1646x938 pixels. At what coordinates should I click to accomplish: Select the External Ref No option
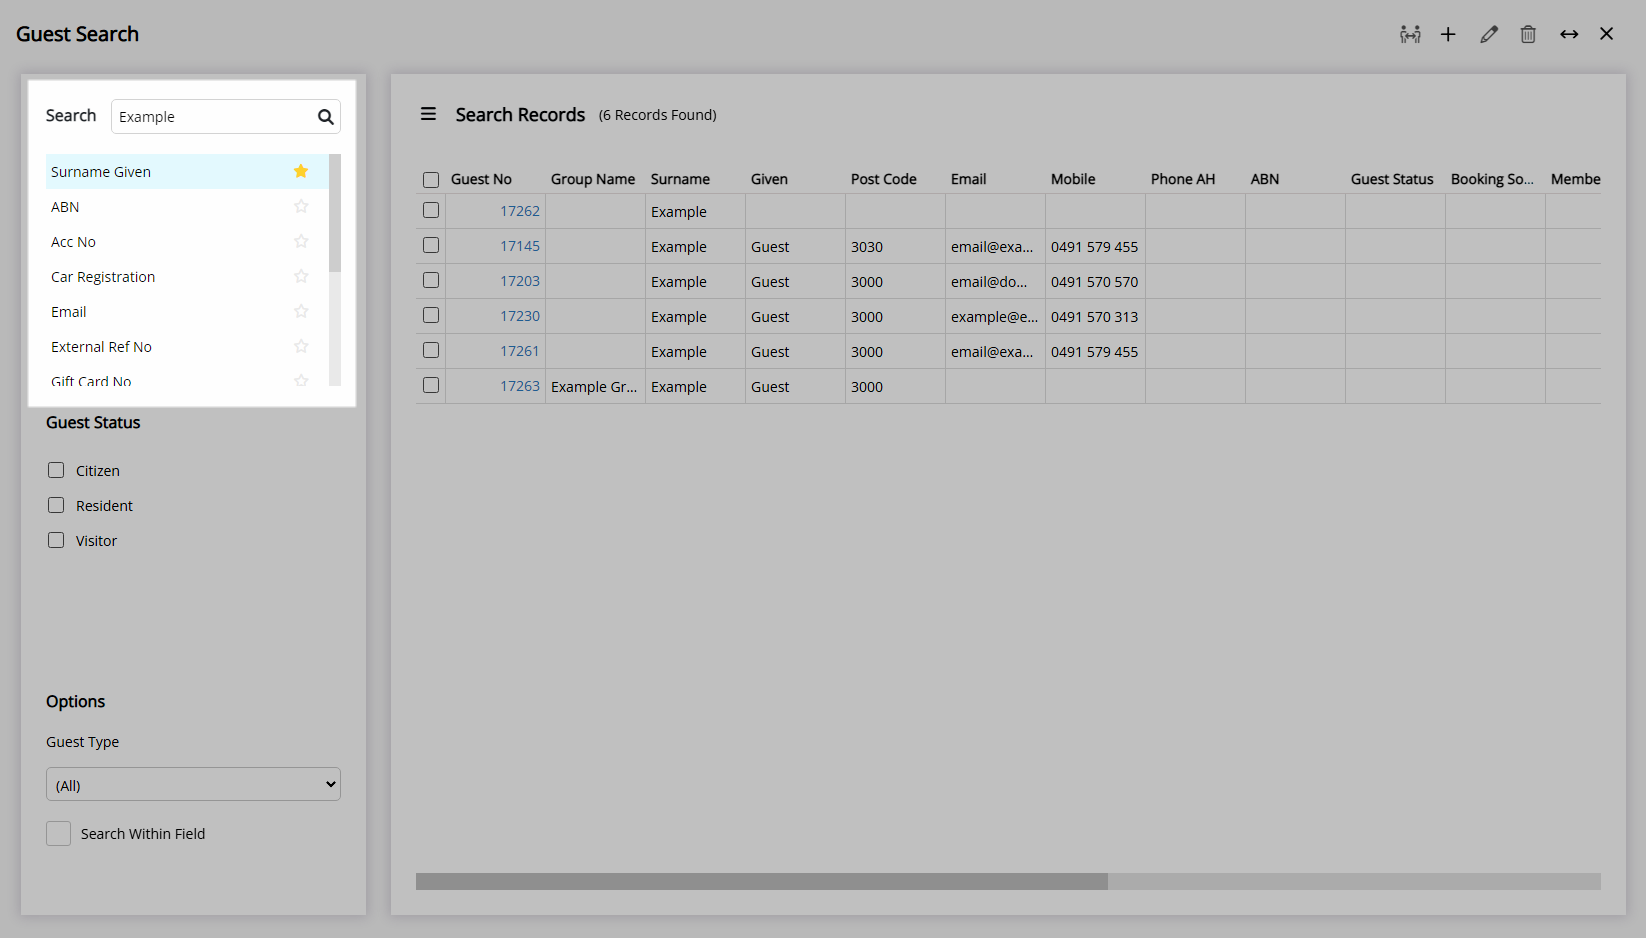[x=187, y=346]
